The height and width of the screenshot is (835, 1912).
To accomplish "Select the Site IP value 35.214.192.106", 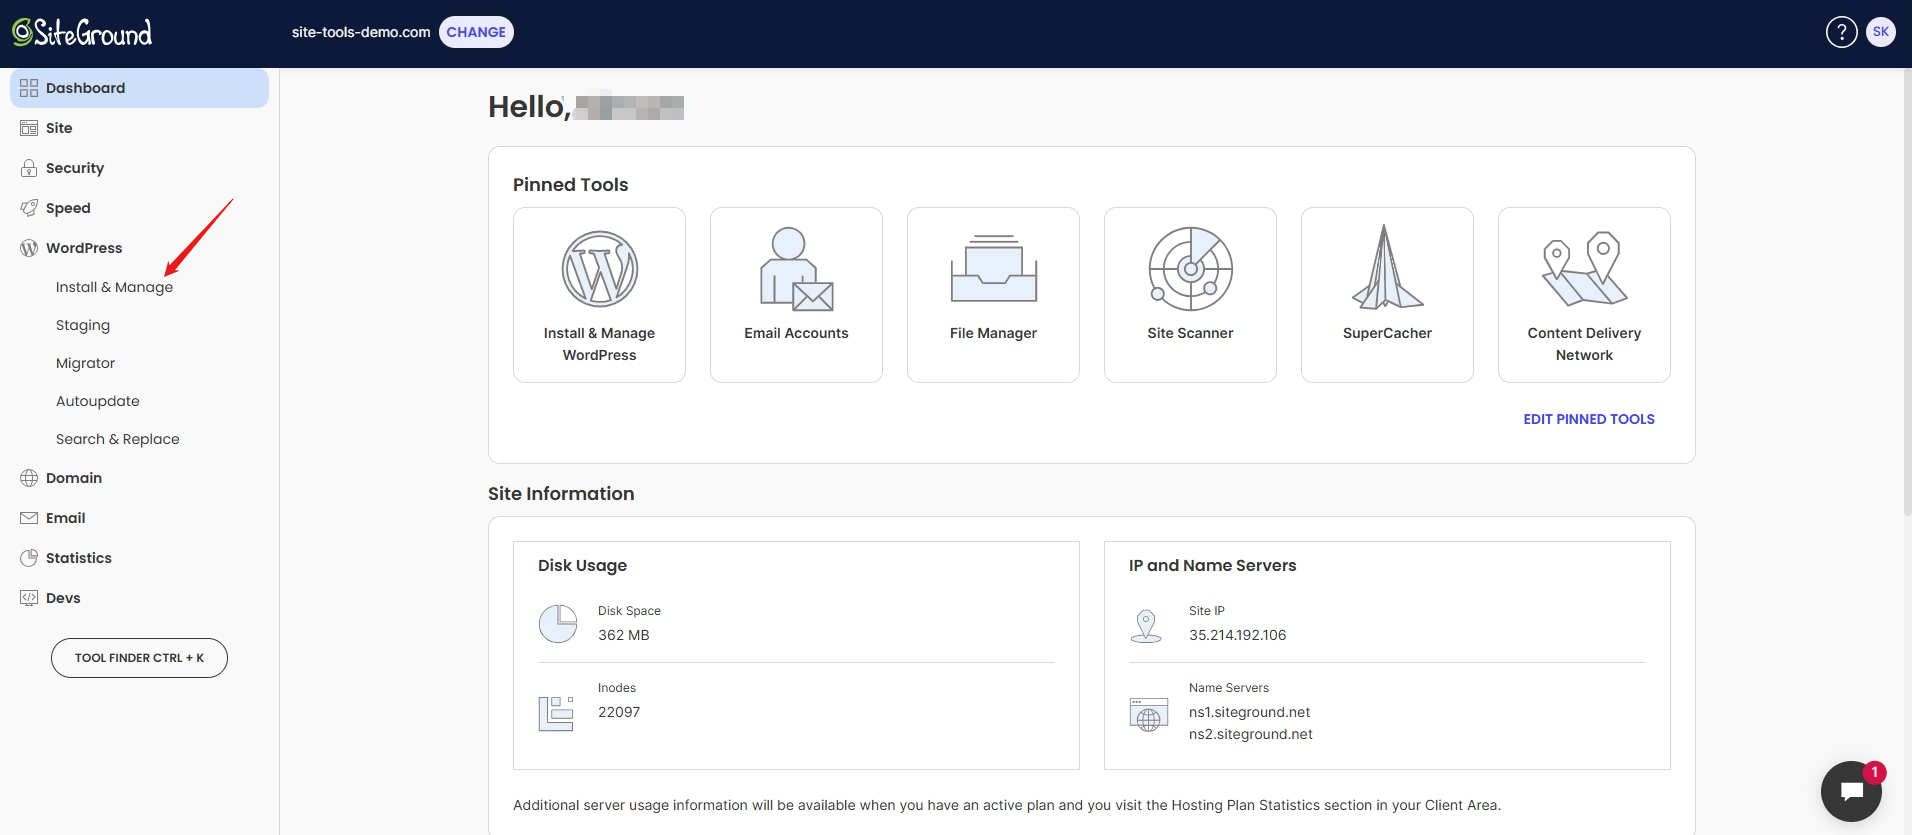I will pos(1237,635).
